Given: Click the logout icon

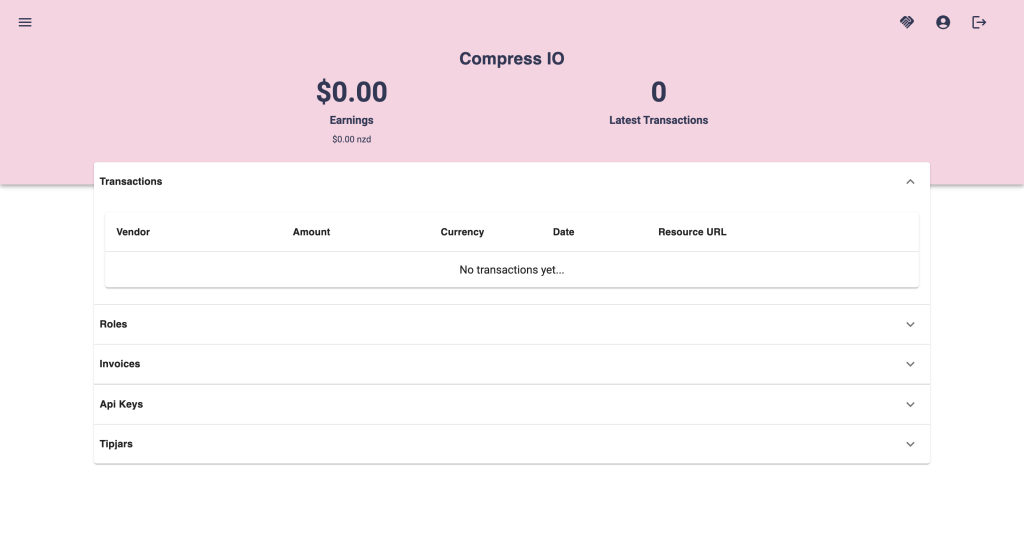Looking at the screenshot, I should [979, 22].
